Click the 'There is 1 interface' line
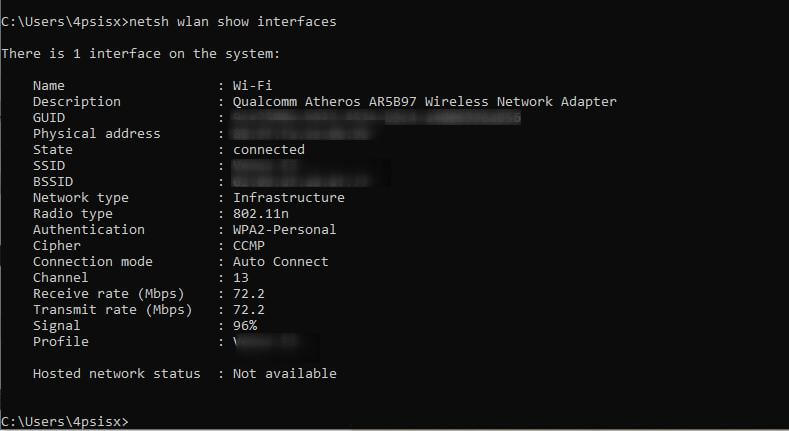 140,53
